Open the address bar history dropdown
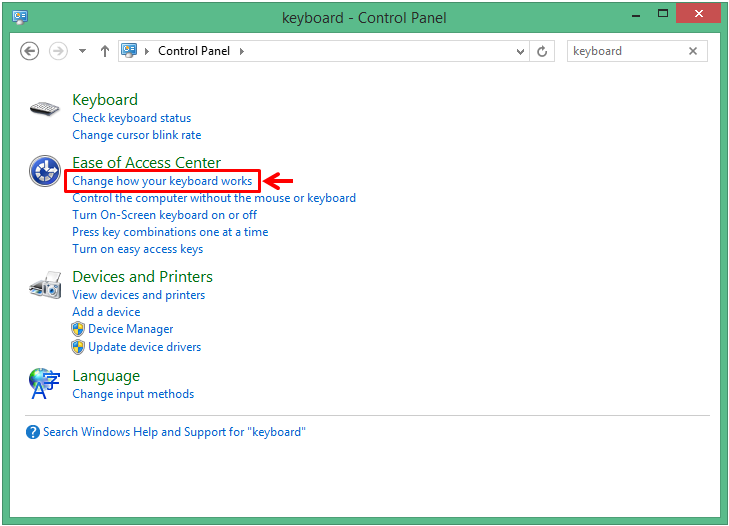Viewport: 729px width, 526px height. (520, 52)
